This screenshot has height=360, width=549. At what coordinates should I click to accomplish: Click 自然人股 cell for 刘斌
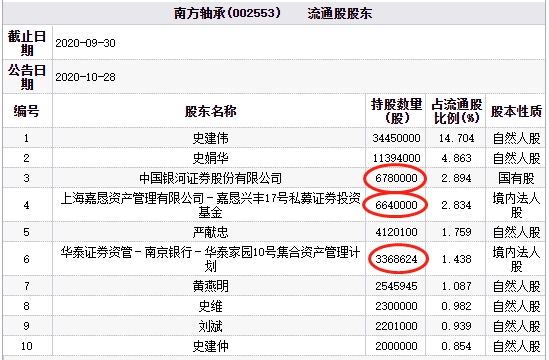click(516, 326)
